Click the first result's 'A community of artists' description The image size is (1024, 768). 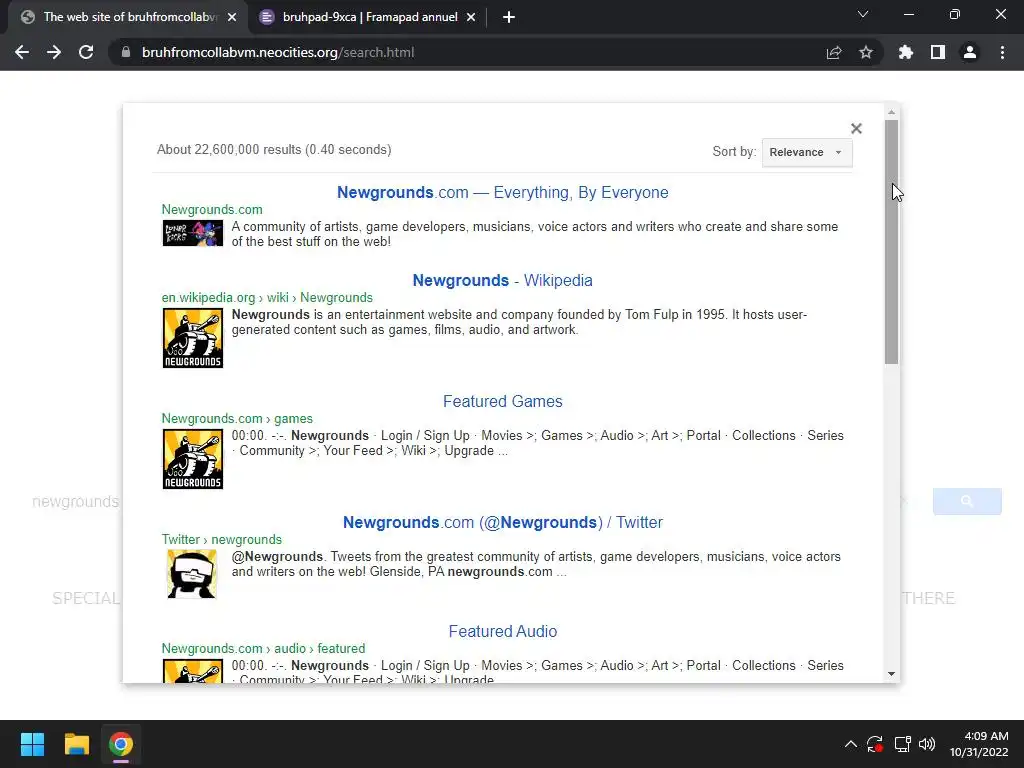point(535,234)
